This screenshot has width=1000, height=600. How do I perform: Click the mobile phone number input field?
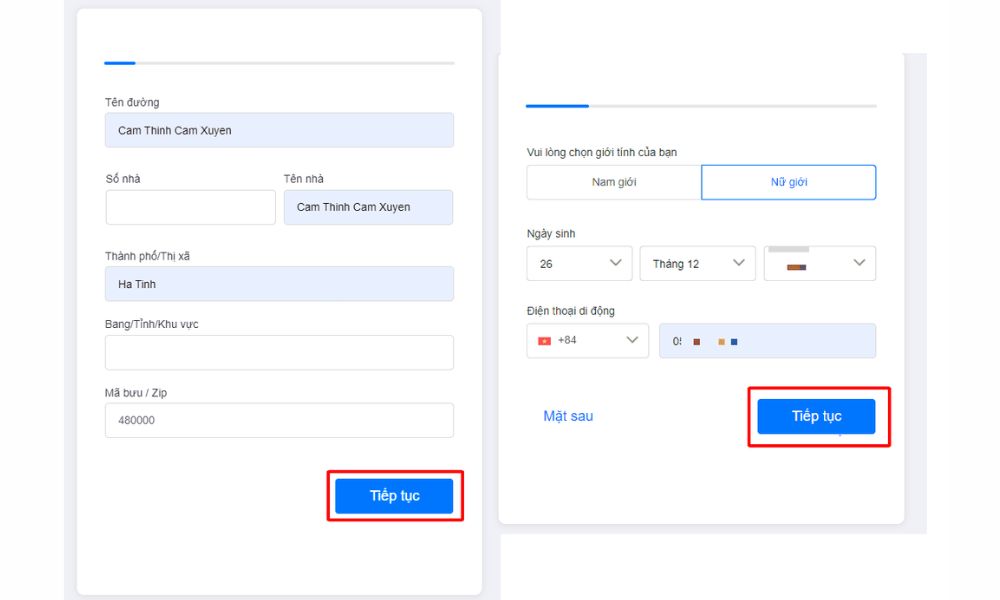click(x=767, y=341)
